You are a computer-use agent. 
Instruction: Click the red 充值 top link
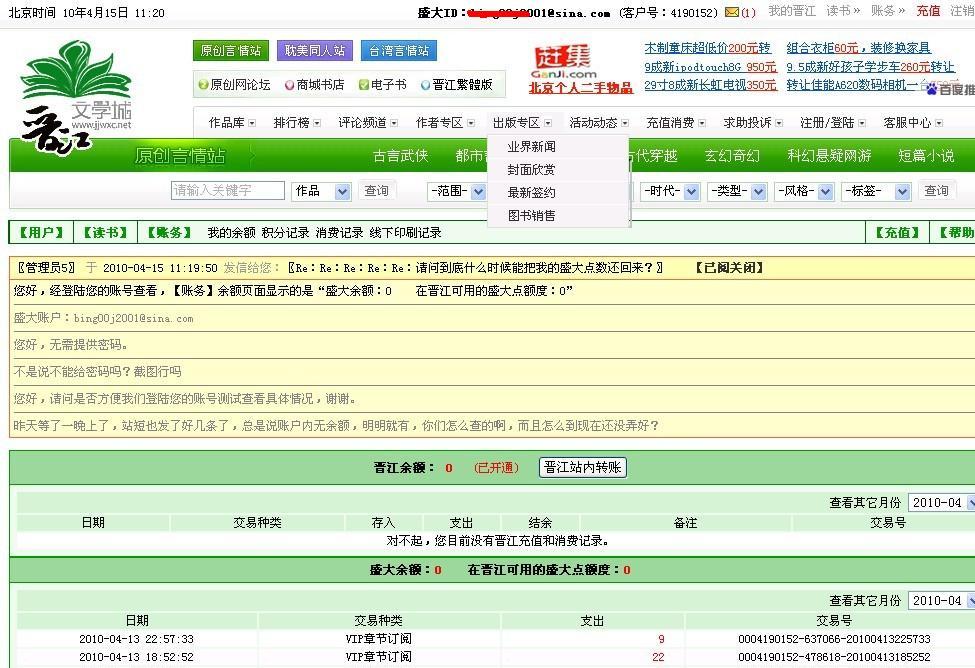(928, 11)
